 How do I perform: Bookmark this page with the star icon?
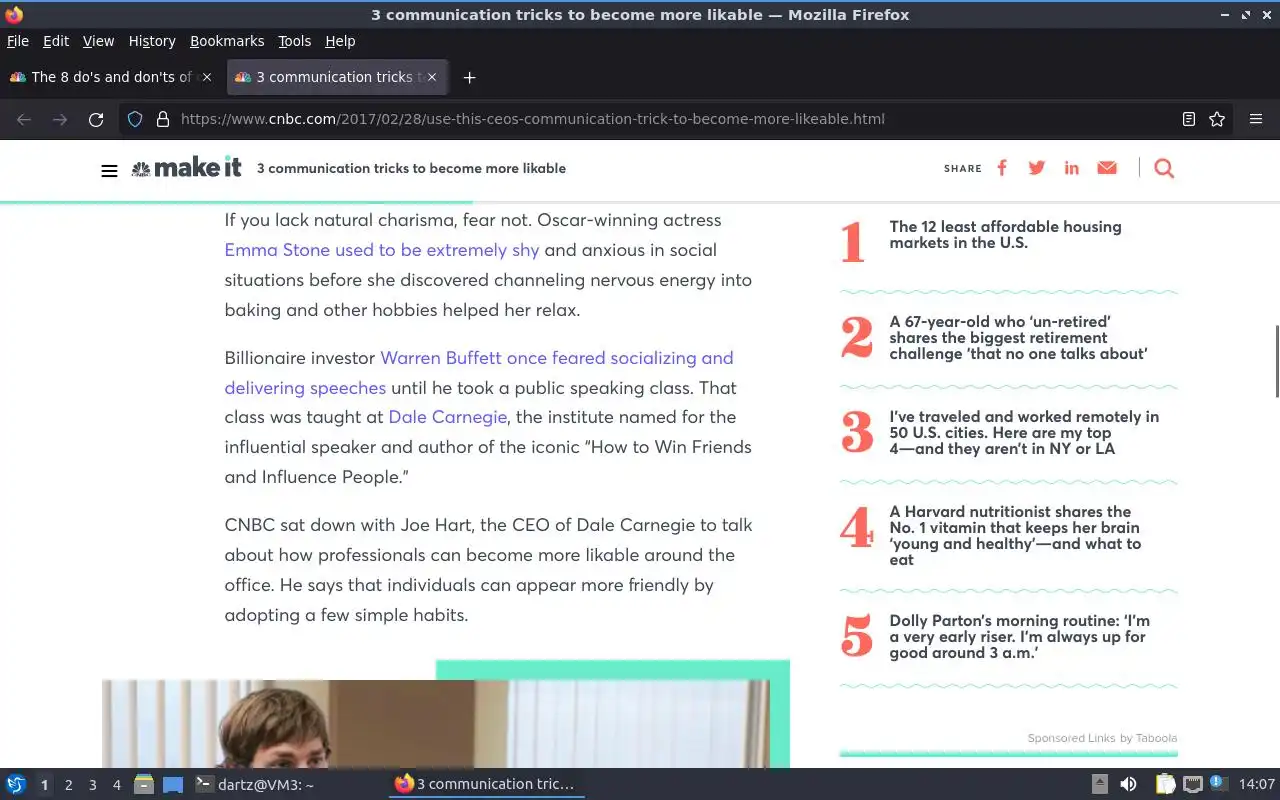(x=1217, y=119)
